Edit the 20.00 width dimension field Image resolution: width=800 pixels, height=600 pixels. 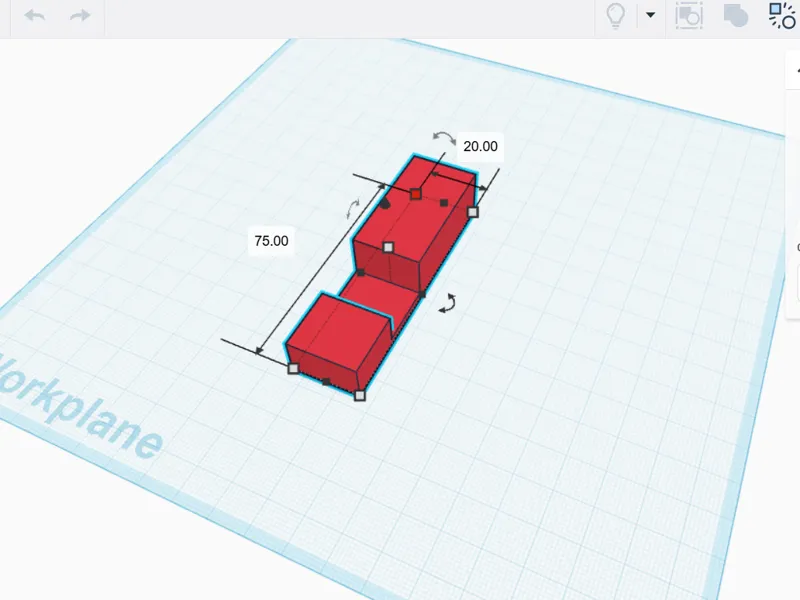click(x=480, y=146)
